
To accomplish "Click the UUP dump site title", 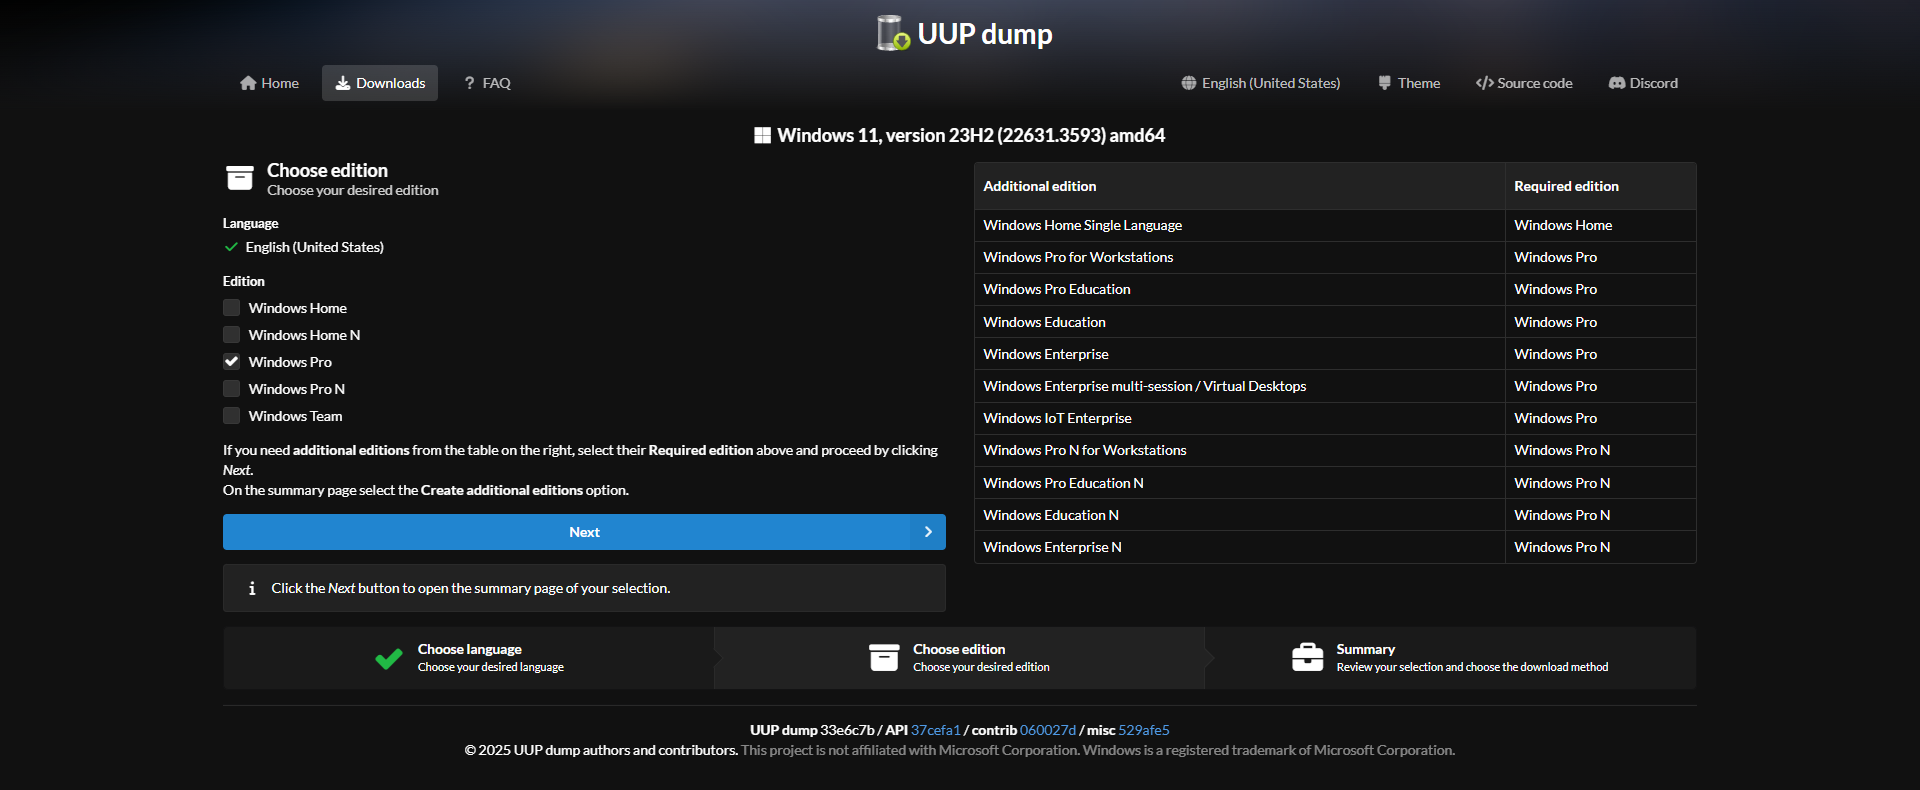I will coord(985,34).
